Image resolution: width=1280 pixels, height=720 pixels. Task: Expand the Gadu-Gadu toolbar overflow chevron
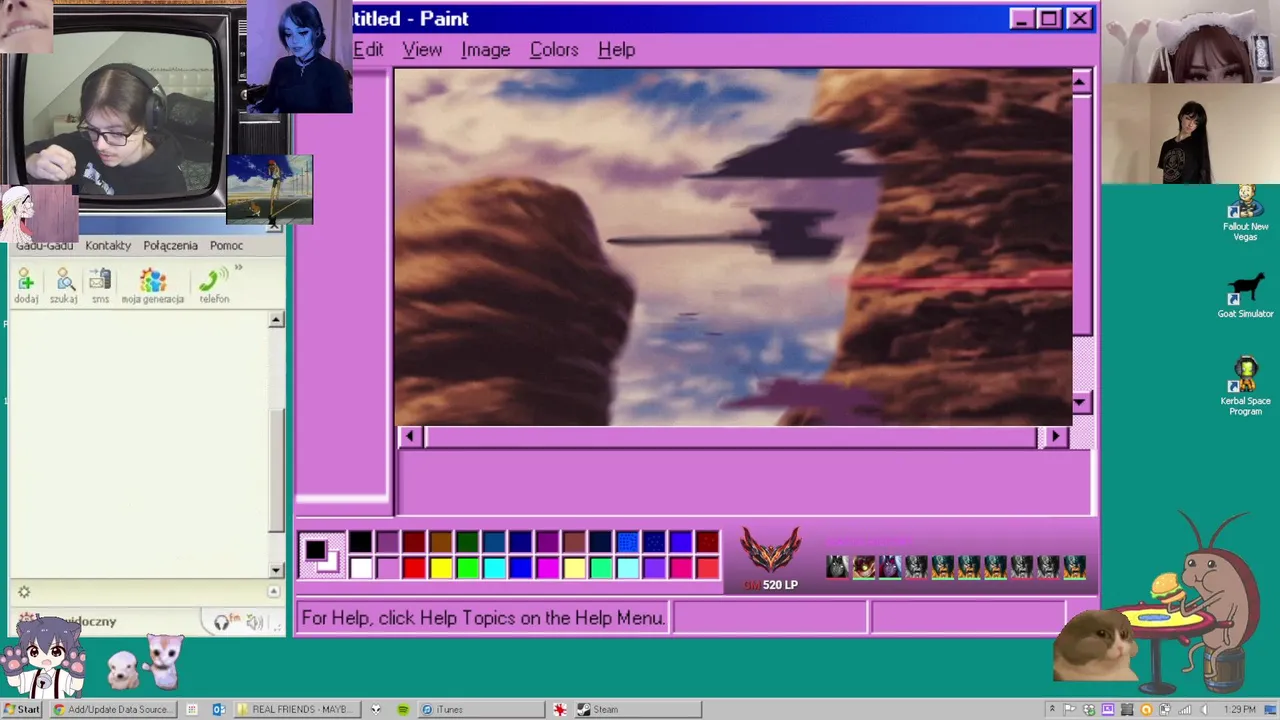click(239, 268)
